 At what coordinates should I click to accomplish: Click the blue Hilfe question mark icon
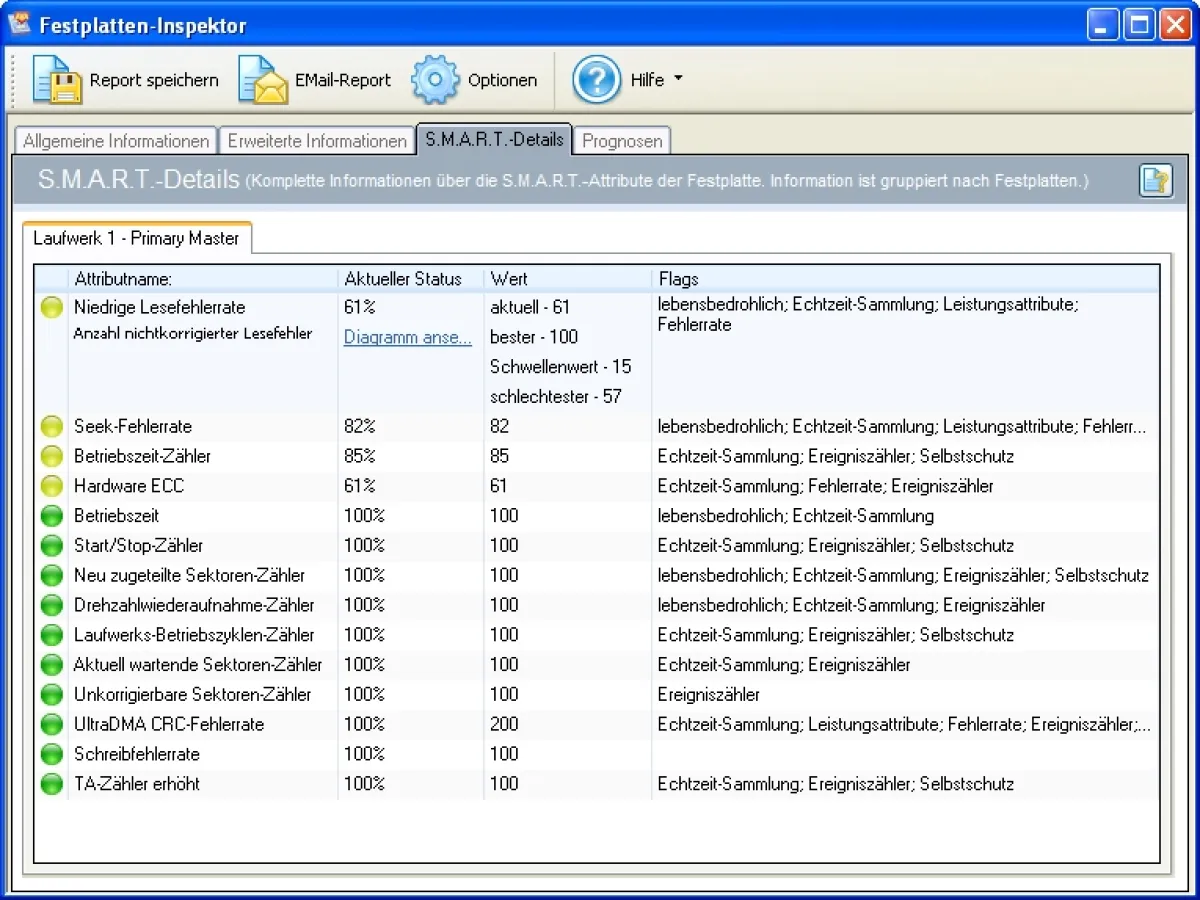pyautogui.click(x=596, y=80)
